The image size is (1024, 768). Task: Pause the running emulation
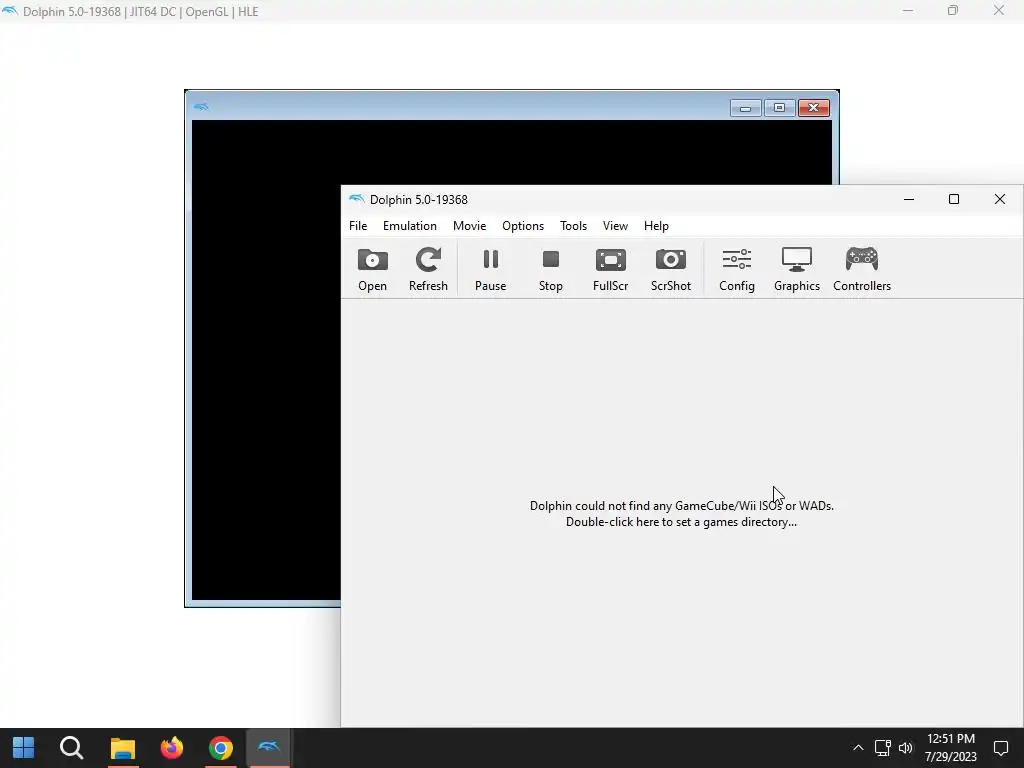click(x=490, y=269)
